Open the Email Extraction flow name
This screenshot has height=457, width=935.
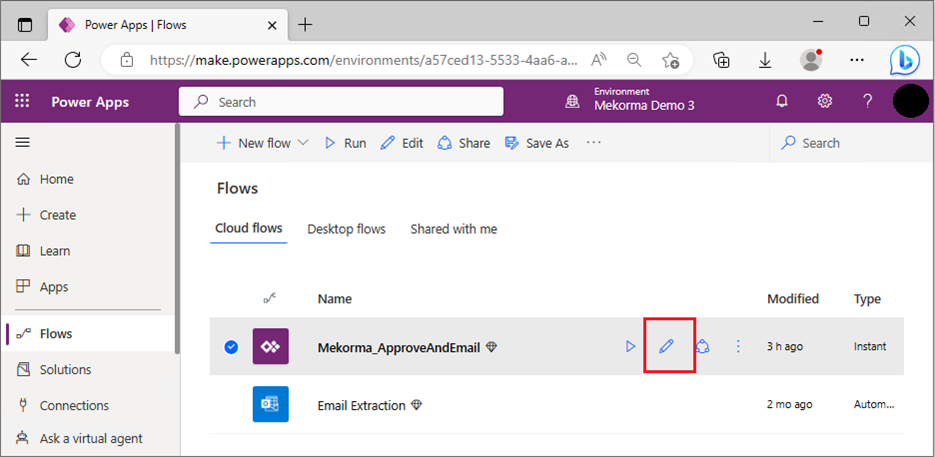pyautogui.click(x=361, y=405)
